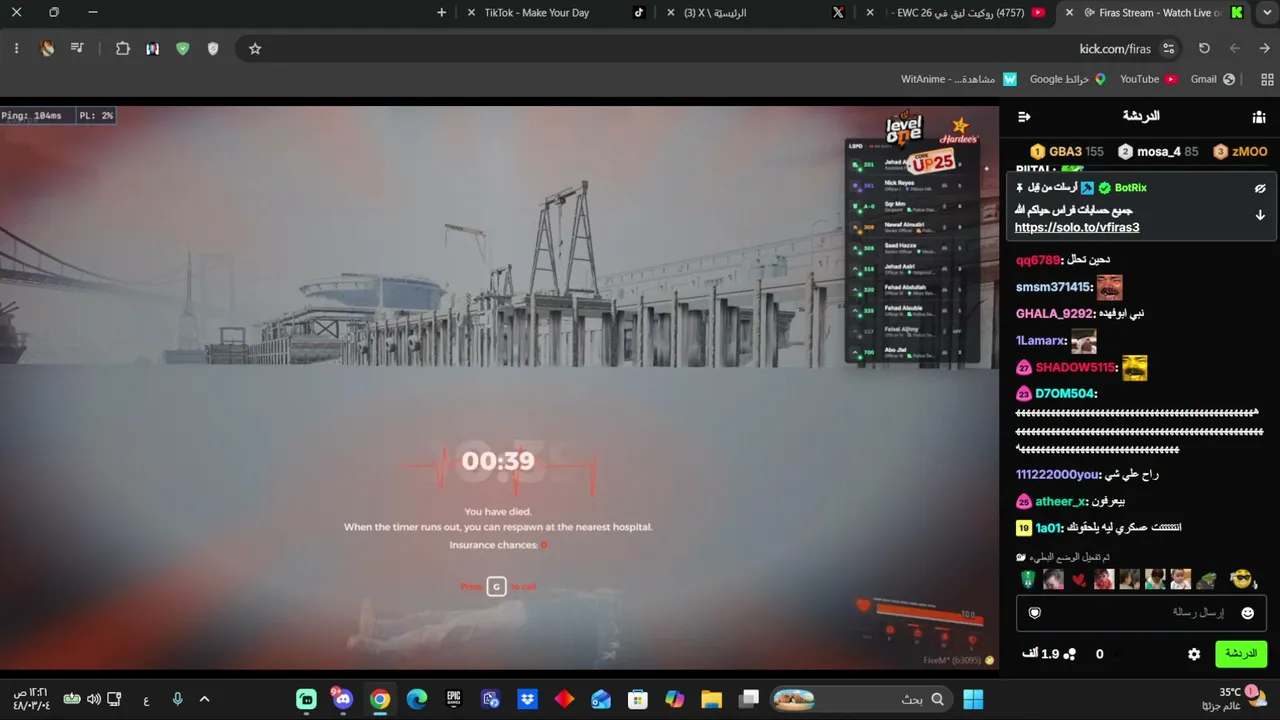Bookmark this page with the star icon
Screen dimensions: 1280x720
[x=255, y=48]
